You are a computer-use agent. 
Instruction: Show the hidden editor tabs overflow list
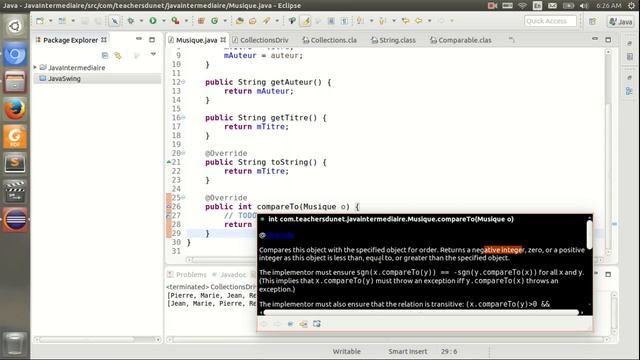click(x=511, y=40)
